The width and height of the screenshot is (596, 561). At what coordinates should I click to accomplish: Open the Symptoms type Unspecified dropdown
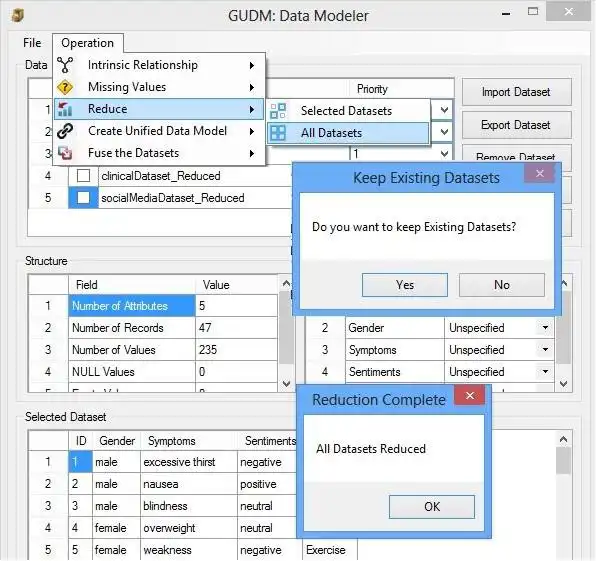(x=545, y=350)
